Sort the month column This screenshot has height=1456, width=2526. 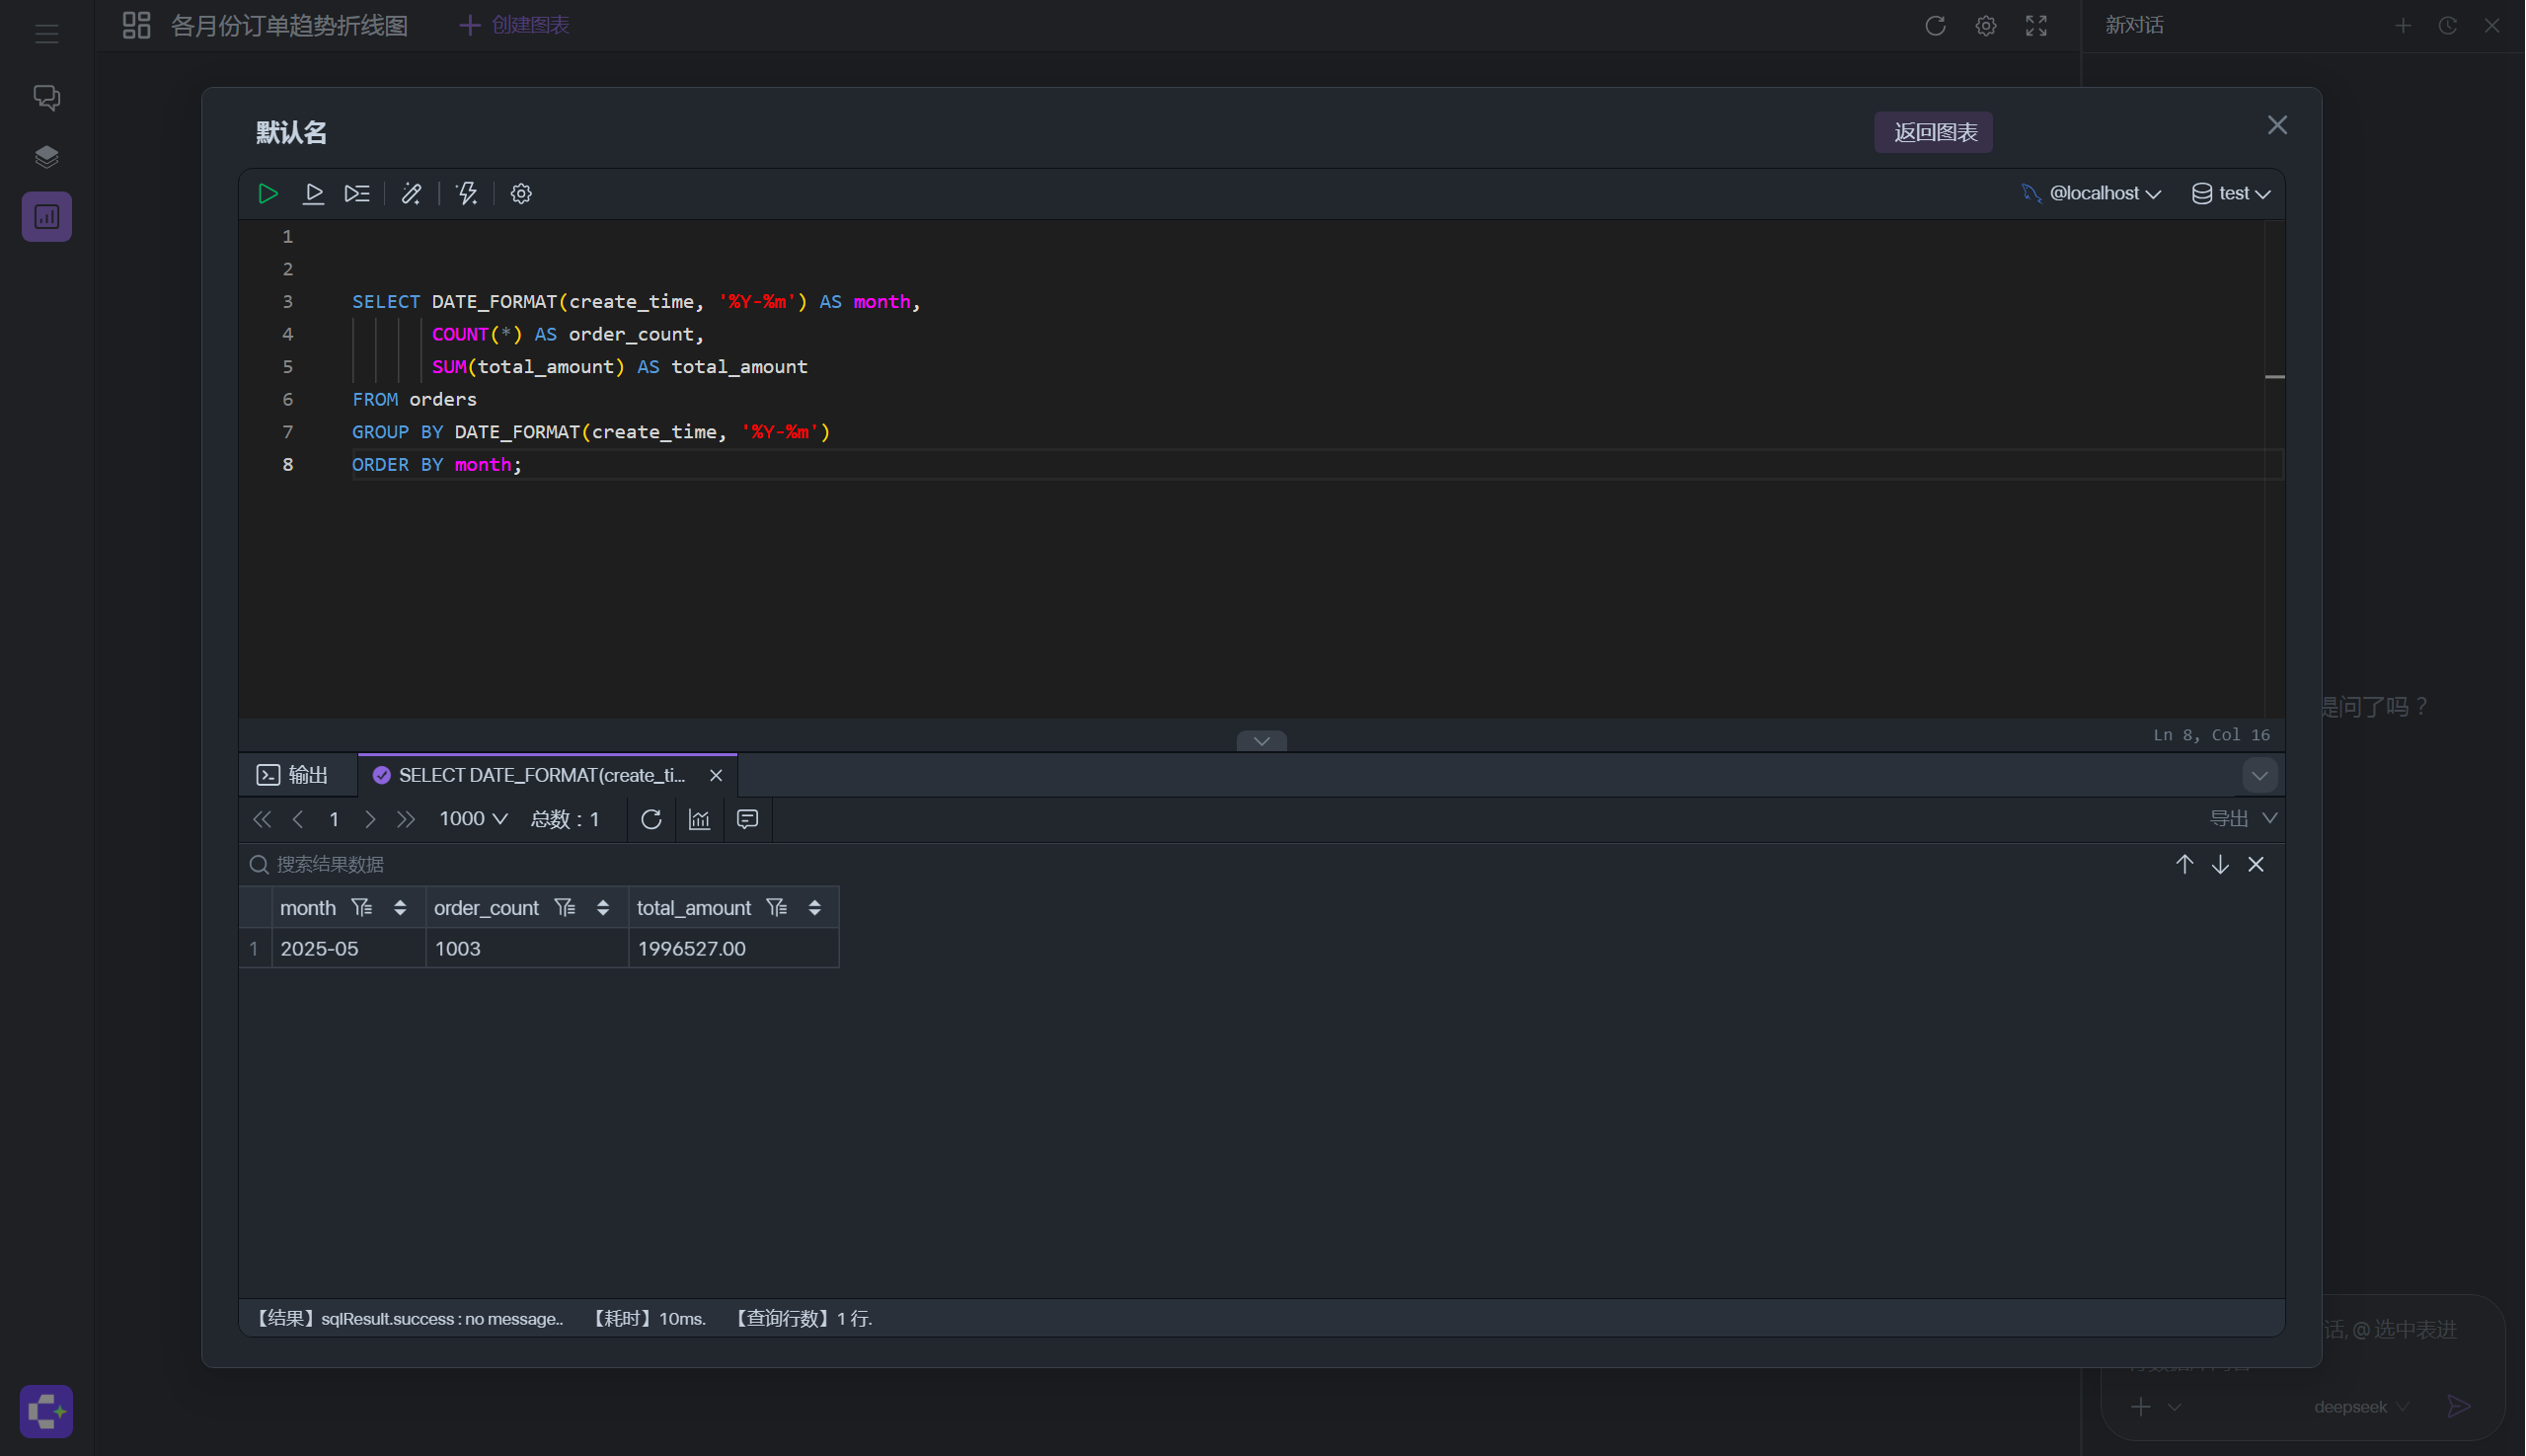click(400, 908)
